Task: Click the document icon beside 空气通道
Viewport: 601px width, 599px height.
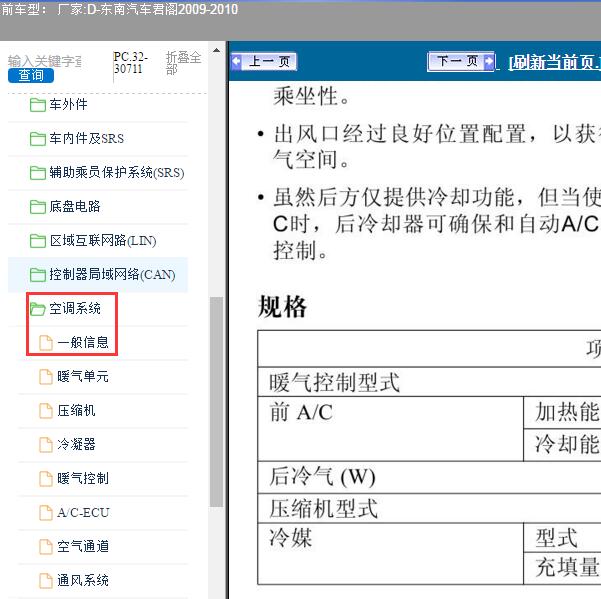Action: [x=46, y=546]
